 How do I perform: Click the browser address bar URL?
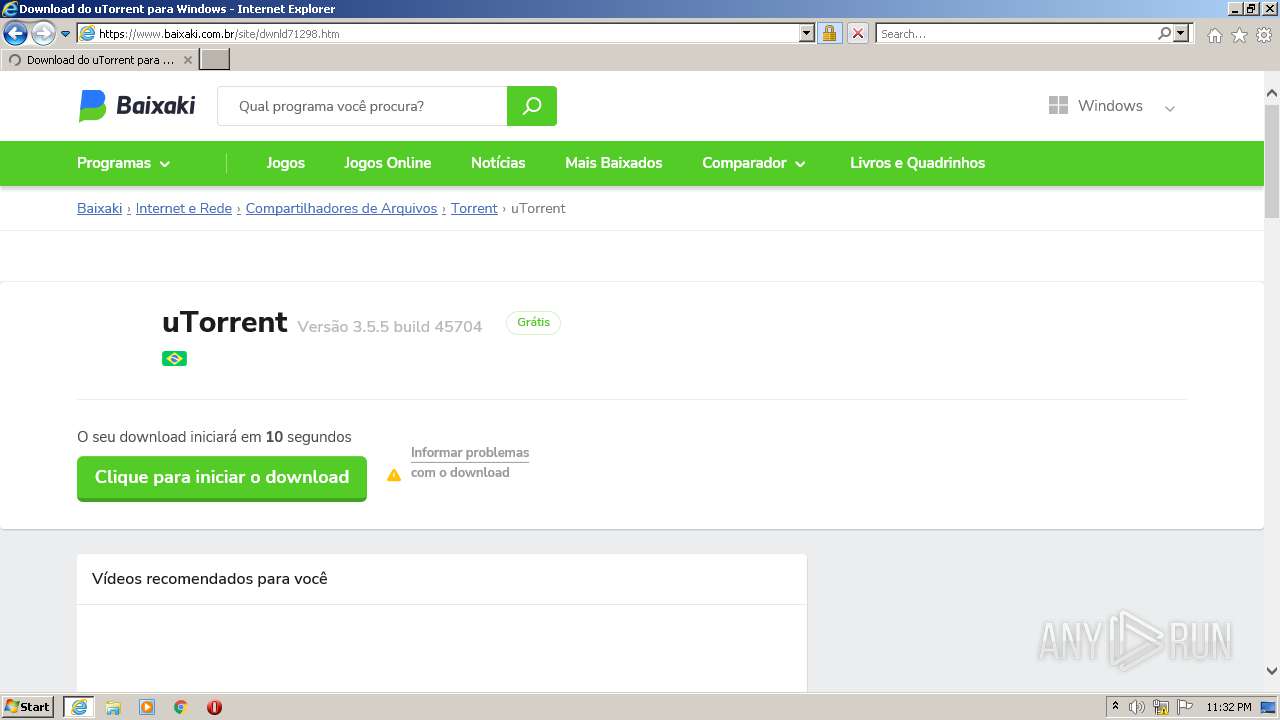click(x=439, y=33)
